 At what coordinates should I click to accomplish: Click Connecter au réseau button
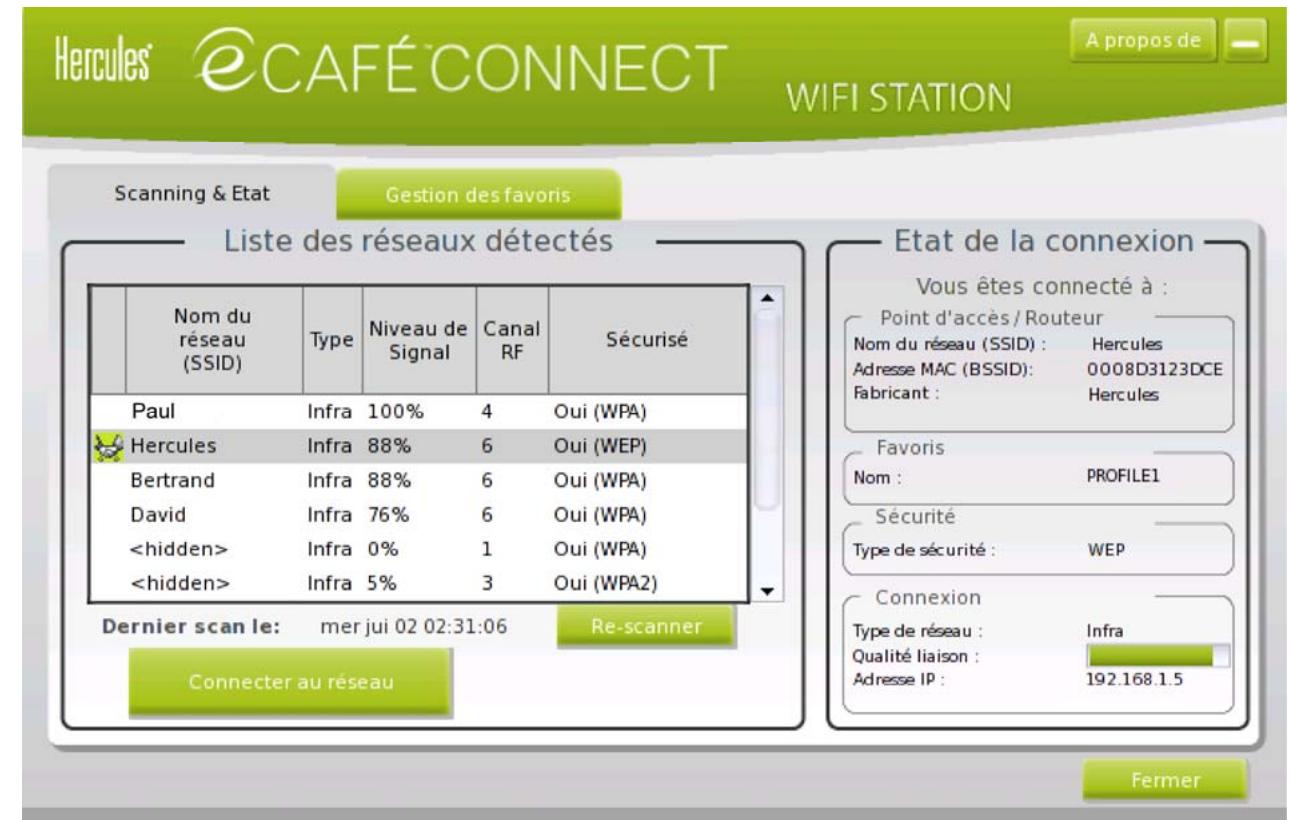point(289,682)
